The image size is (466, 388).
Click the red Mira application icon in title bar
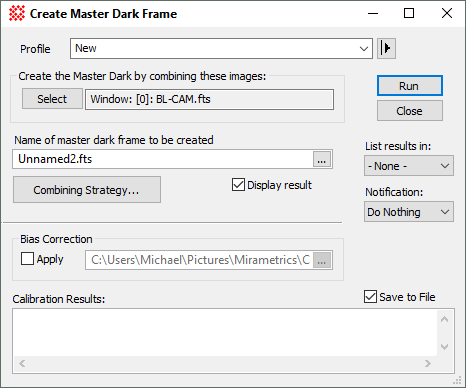click(x=17, y=14)
